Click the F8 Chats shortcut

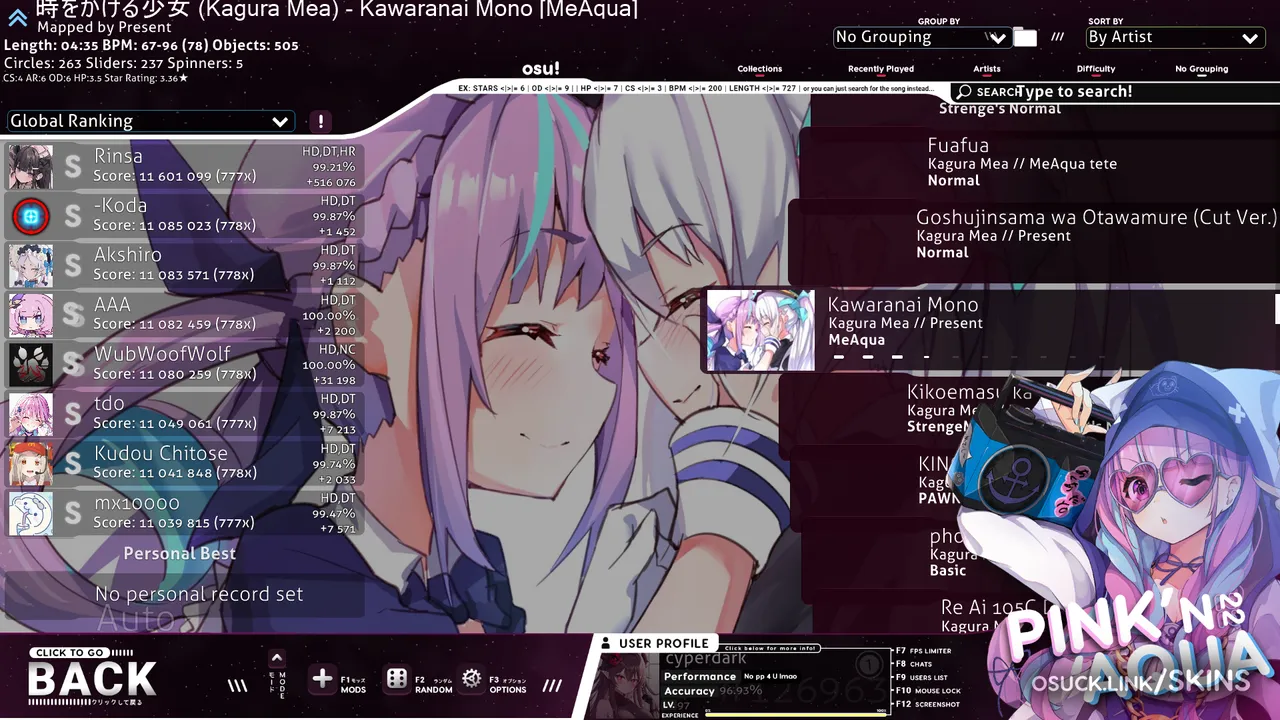[913, 664]
